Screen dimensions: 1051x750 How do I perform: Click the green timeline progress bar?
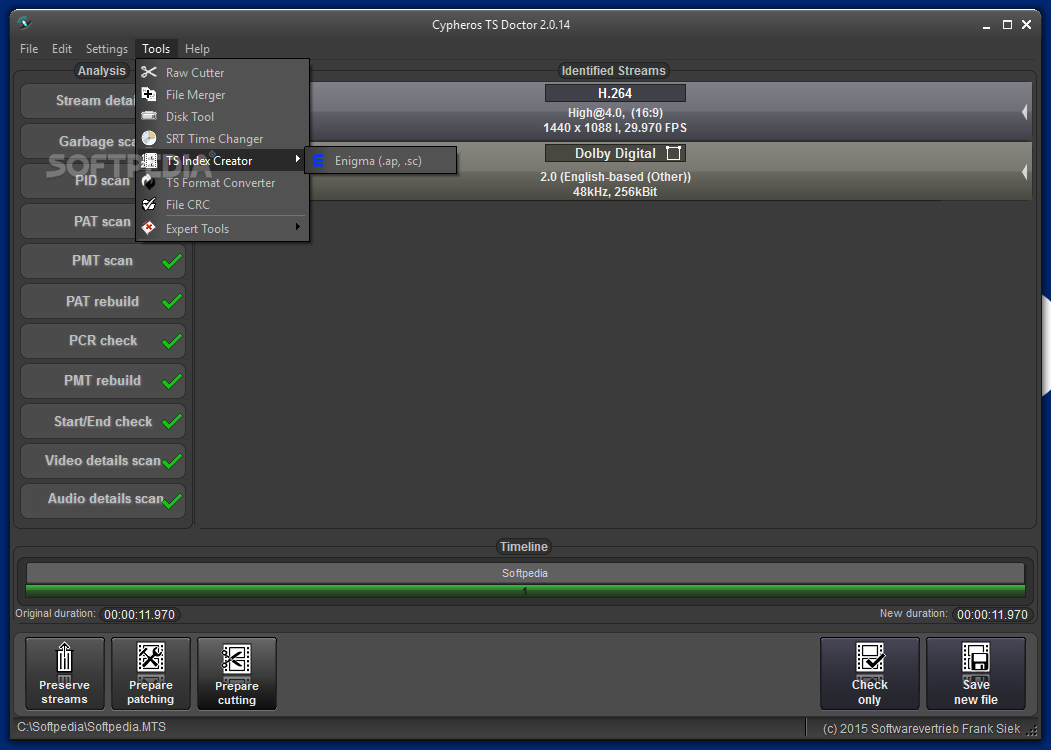[525, 590]
